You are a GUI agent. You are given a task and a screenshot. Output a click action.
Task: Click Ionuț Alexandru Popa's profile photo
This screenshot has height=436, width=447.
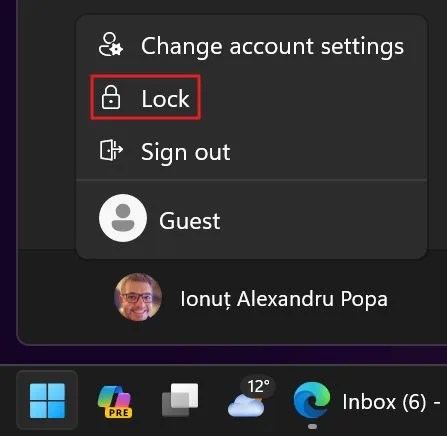[138, 297]
